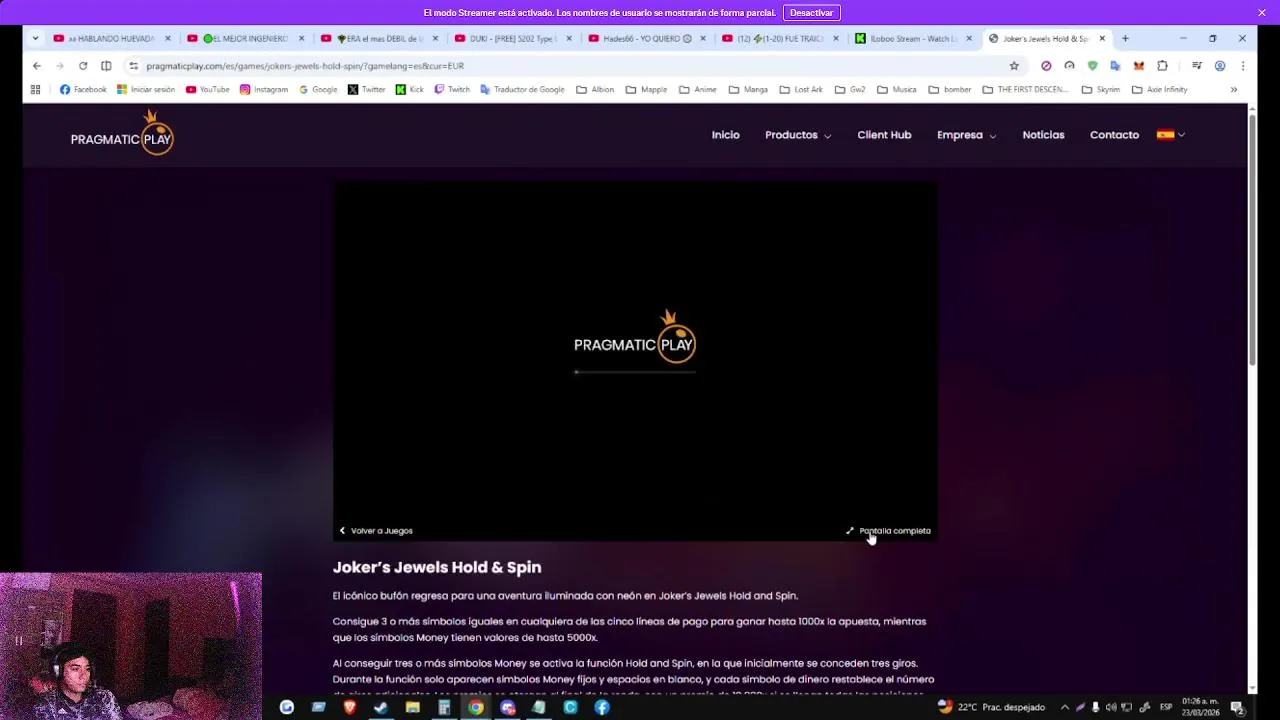
Task: Open the Instagram bookmark
Action: point(264,90)
